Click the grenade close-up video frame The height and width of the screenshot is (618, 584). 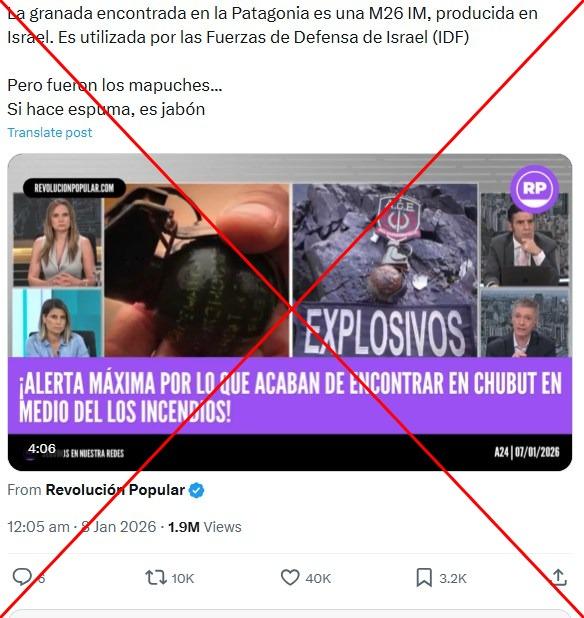[x=197, y=271]
